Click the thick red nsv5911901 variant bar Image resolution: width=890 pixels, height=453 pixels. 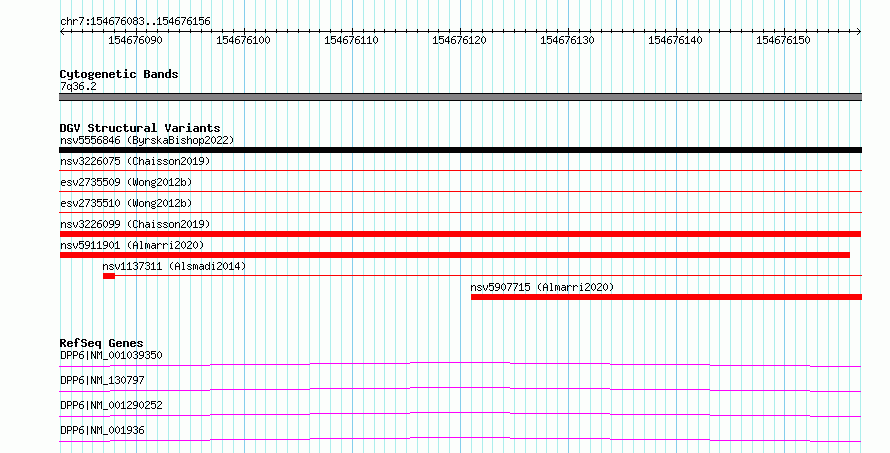coord(455,255)
